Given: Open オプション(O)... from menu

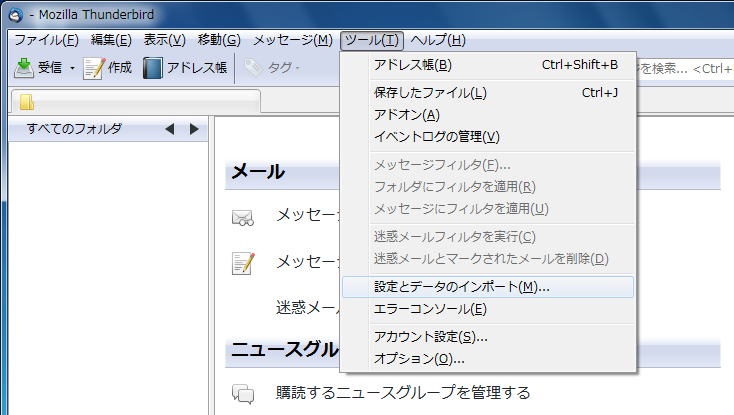Looking at the screenshot, I should tap(488, 359).
